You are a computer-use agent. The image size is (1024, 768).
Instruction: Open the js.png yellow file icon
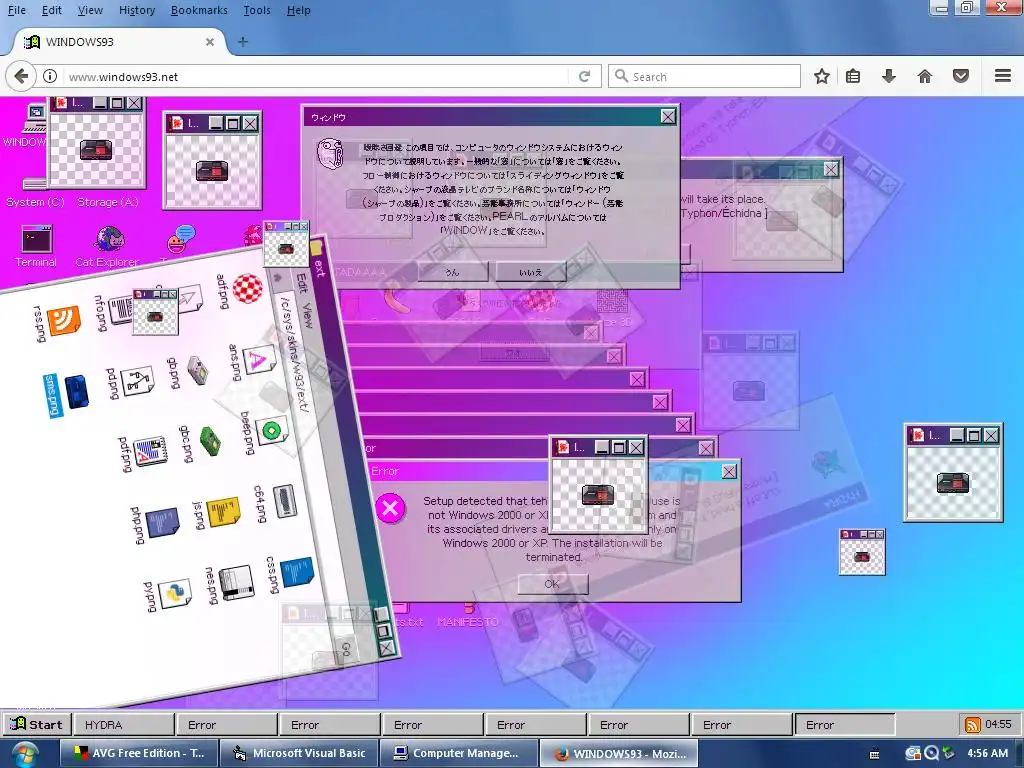tap(223, 513)
